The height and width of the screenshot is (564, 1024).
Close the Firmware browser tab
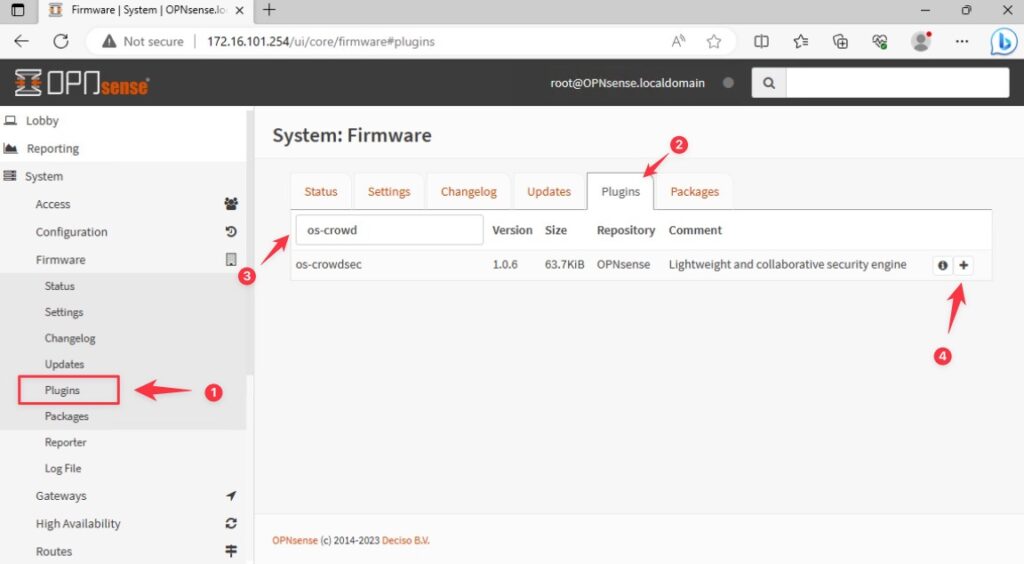click(x=239, y=10)
